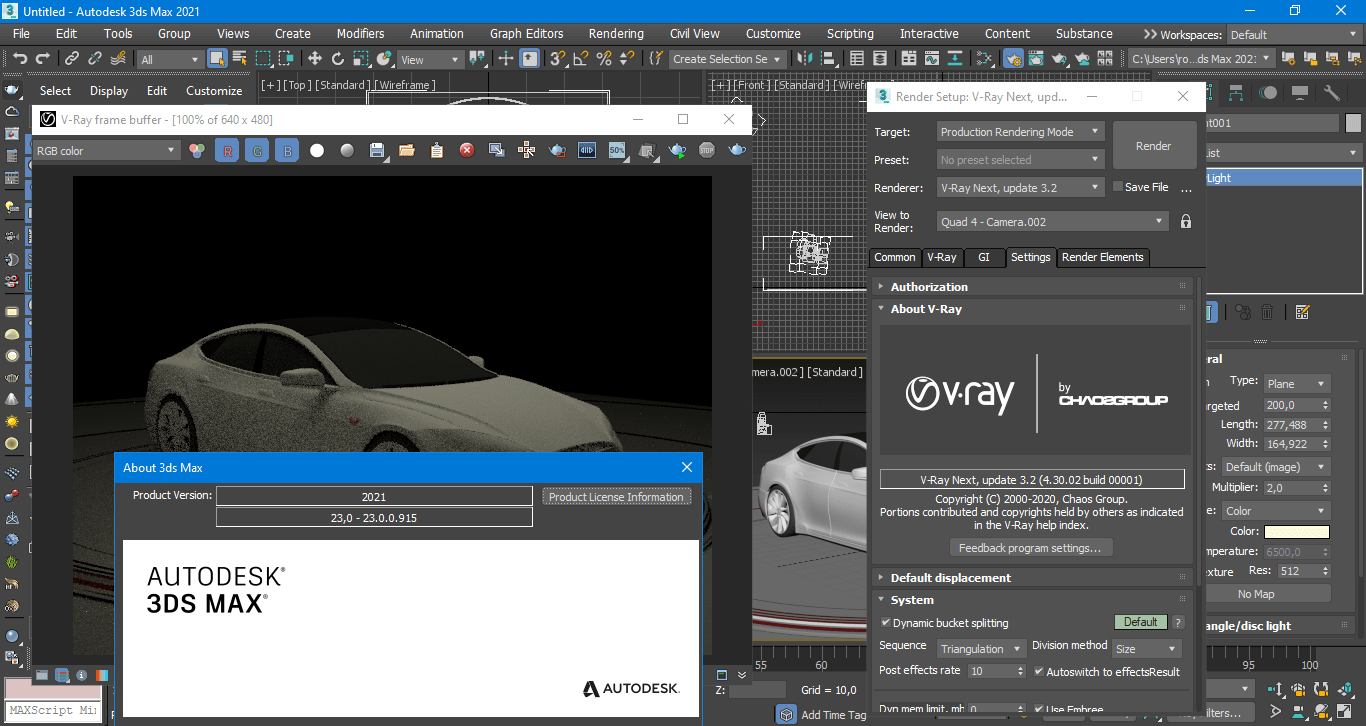
Task: Open the RGB color channel dropdown
Action: click(105, 151)
